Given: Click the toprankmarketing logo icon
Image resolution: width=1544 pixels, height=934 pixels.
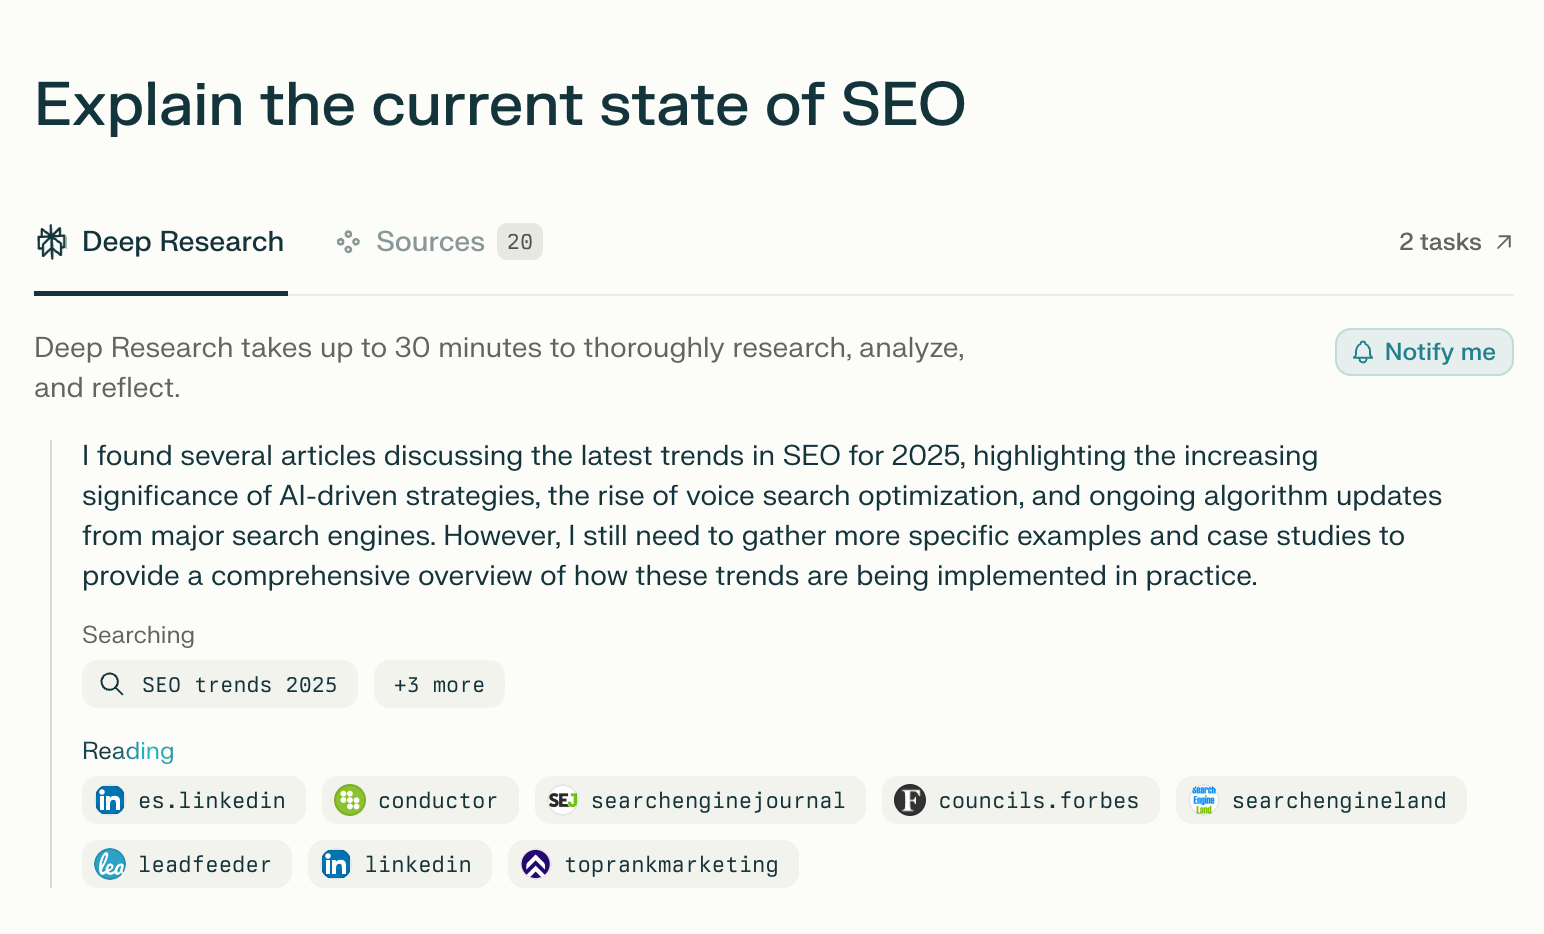Looking at the screenshot, I should [536, 864].
